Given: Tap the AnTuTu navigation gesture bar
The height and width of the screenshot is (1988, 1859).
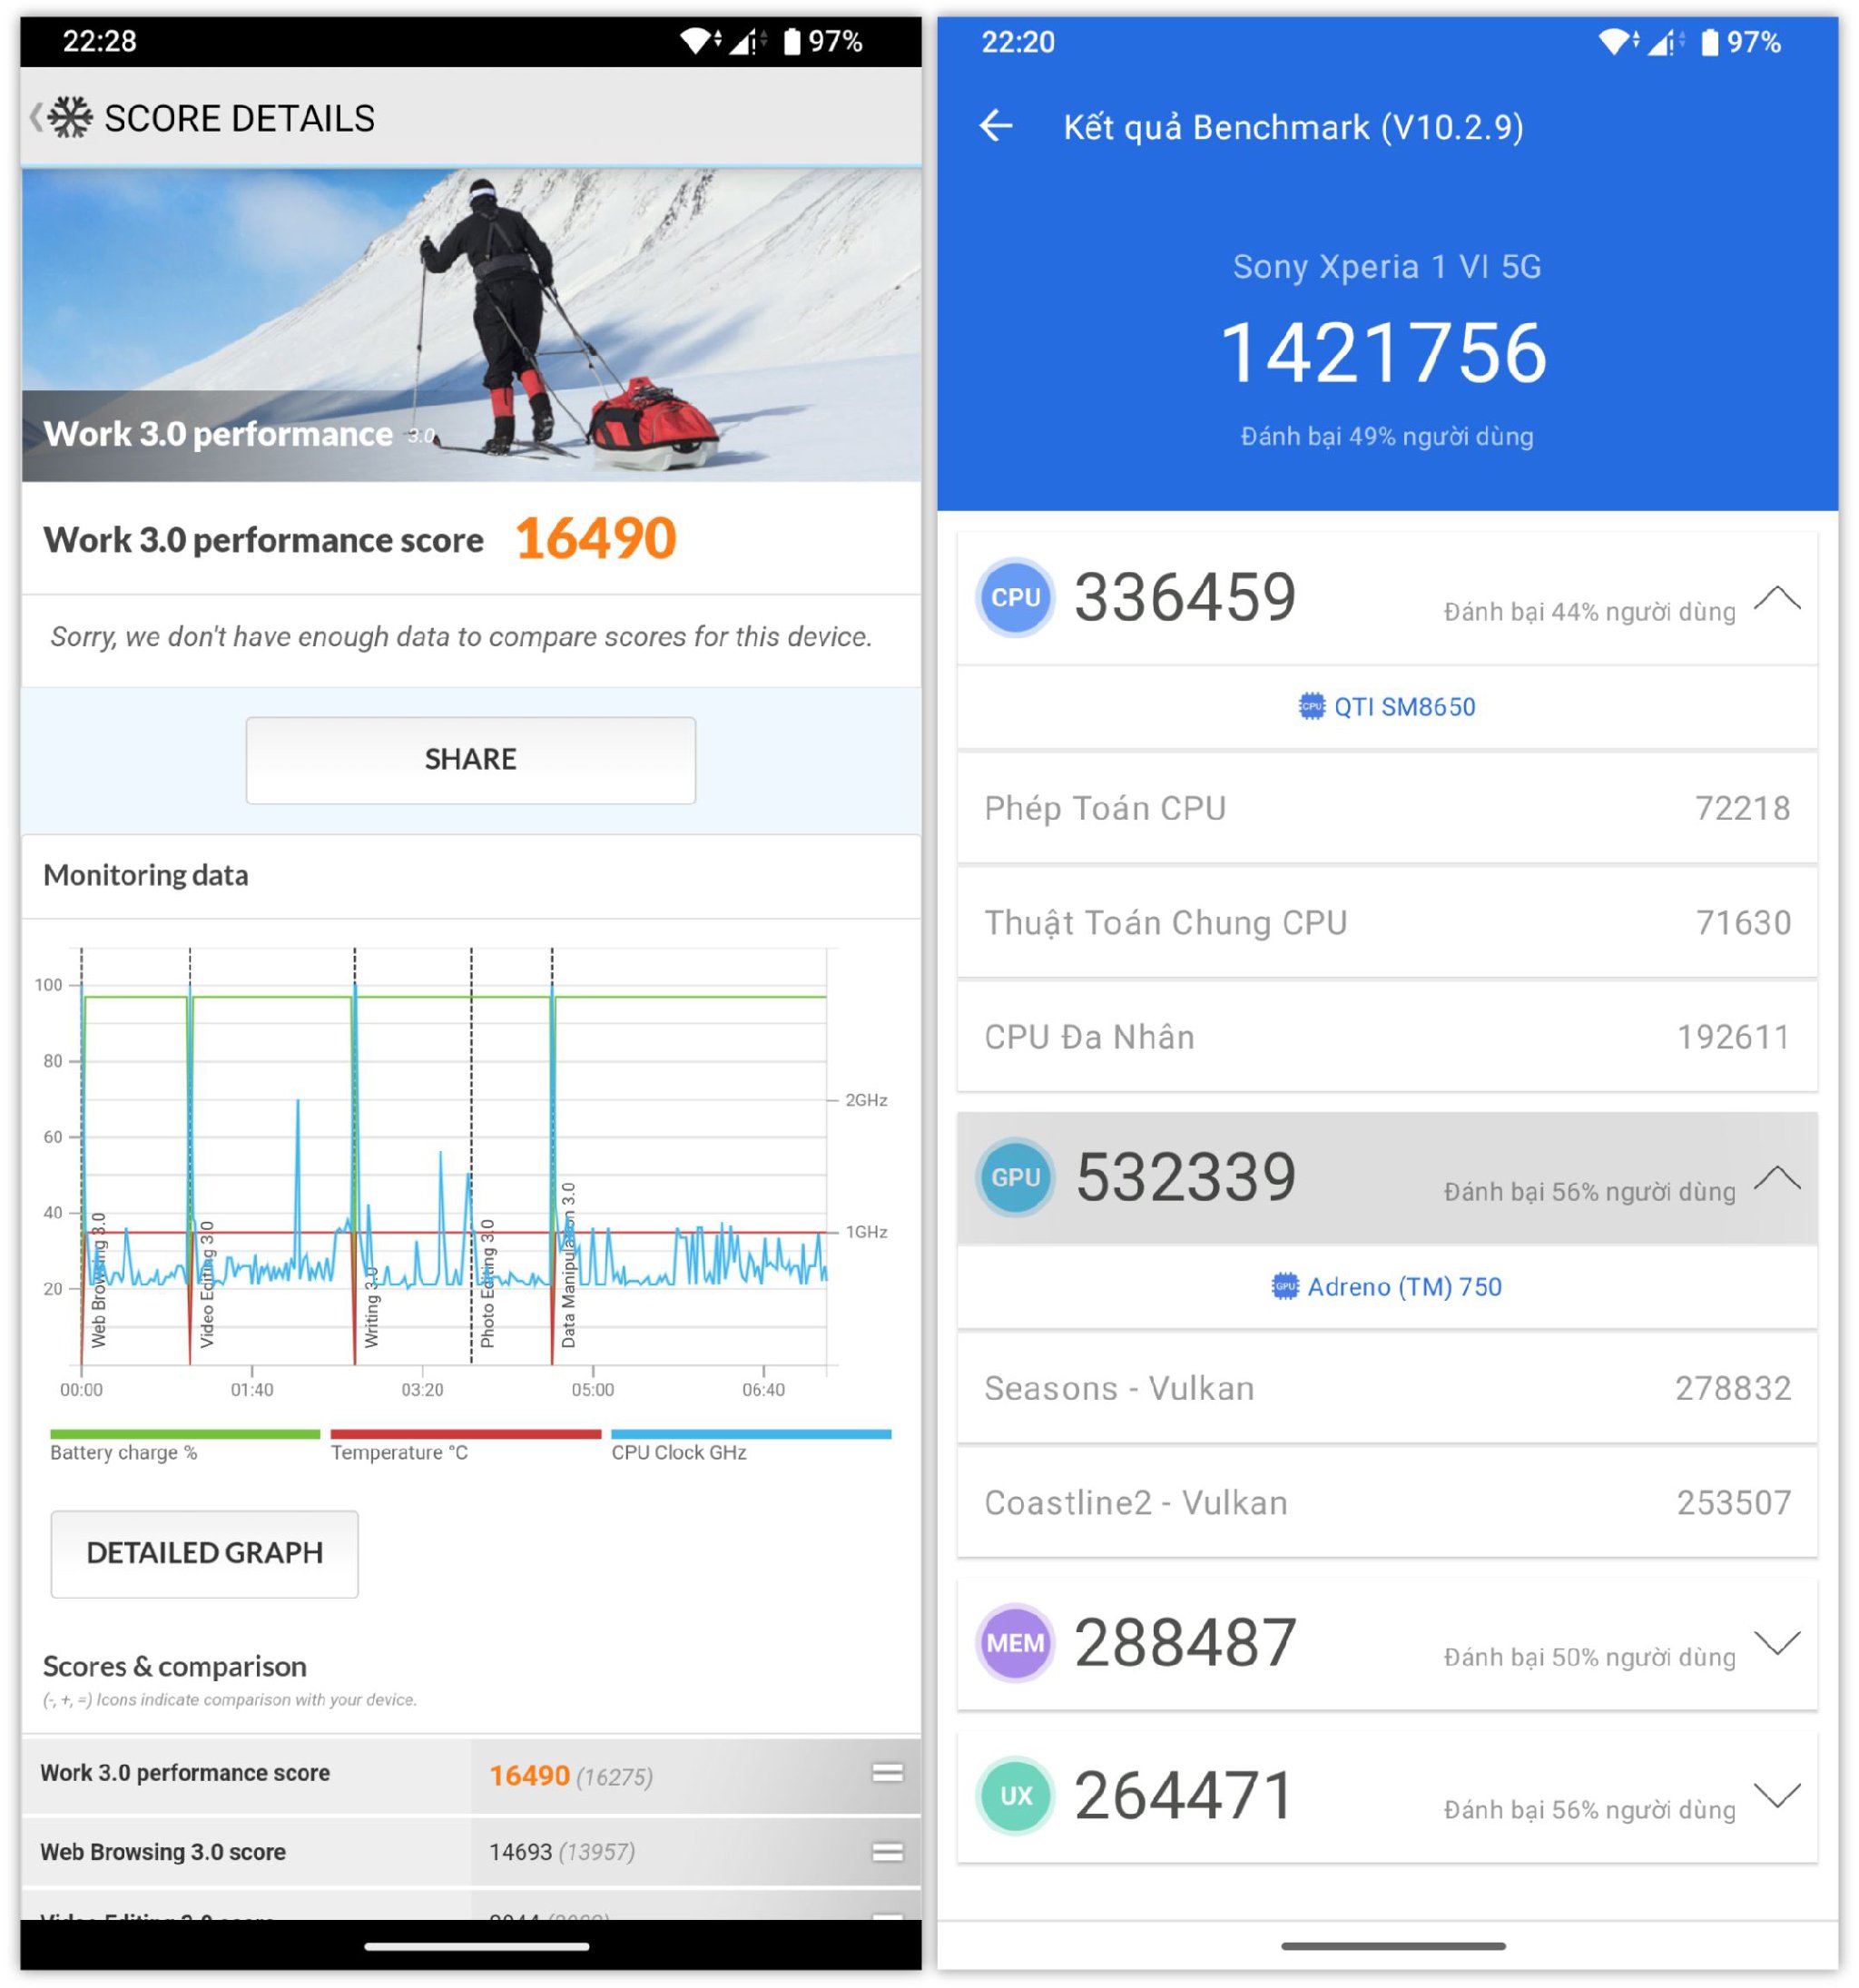Looking at the screenshot, I should pos(1393,1946).
